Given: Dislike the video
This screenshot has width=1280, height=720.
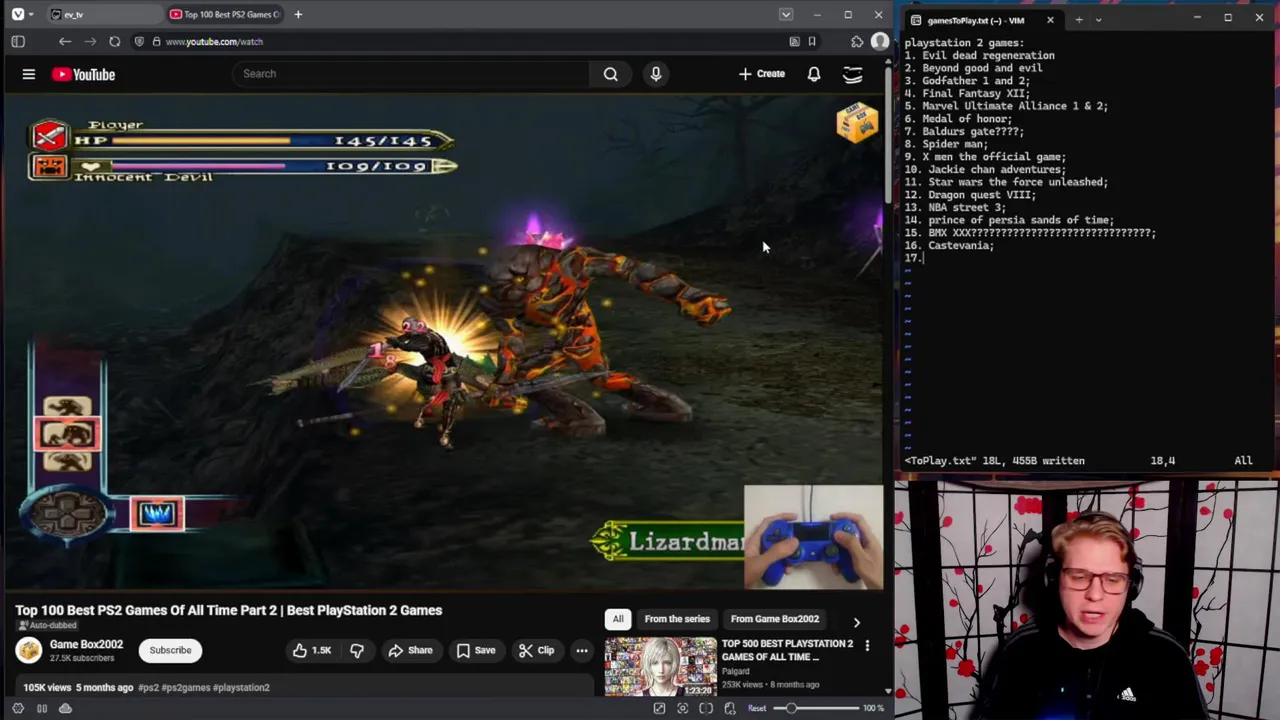Looking at the screenshot, I should tap(357, 651).
